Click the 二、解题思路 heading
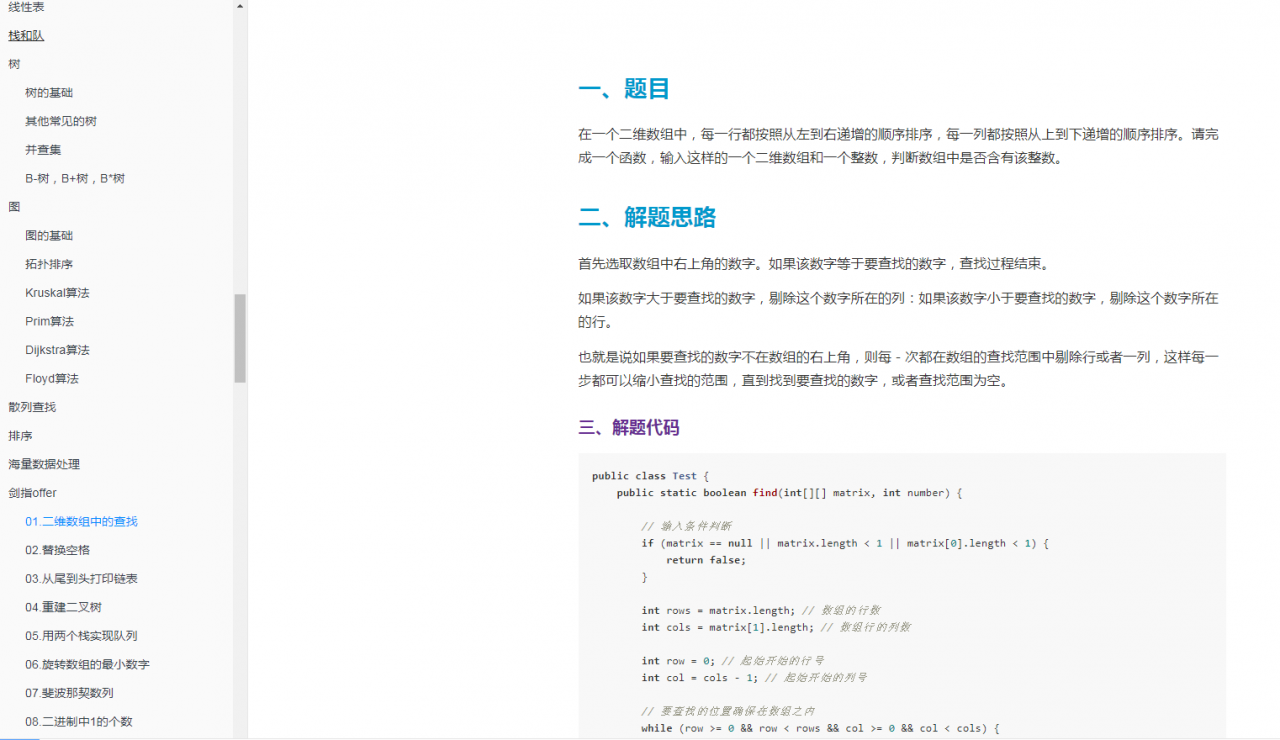The width and height of the screenshot is (1280, 740). [x=647, y=218]
